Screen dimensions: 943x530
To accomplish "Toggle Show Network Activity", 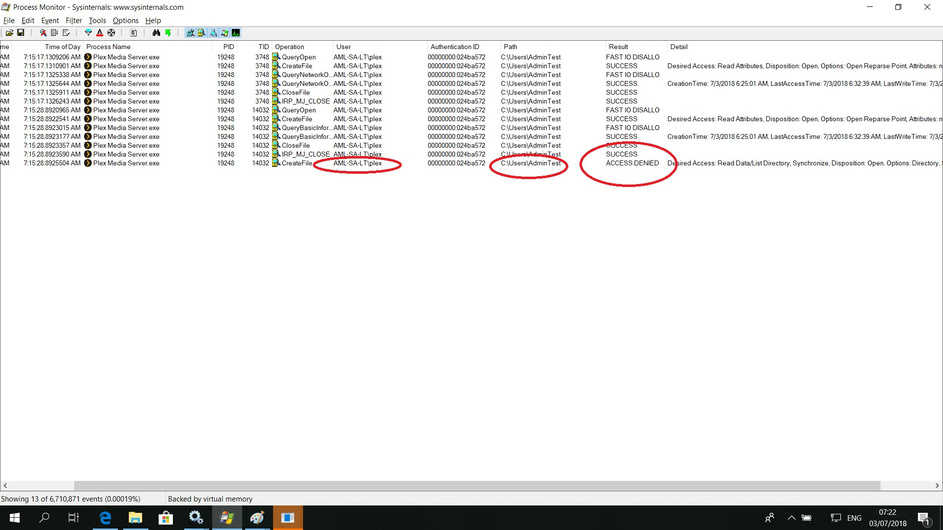I will [213, 33].
